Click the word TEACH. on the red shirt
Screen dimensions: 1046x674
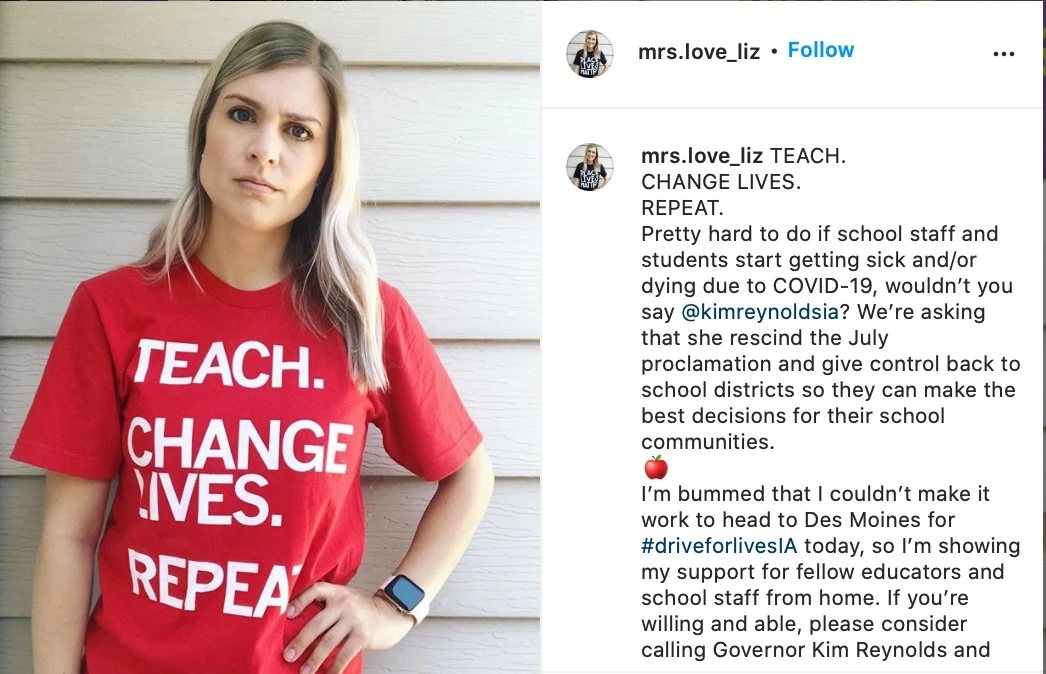click(229, 363)
